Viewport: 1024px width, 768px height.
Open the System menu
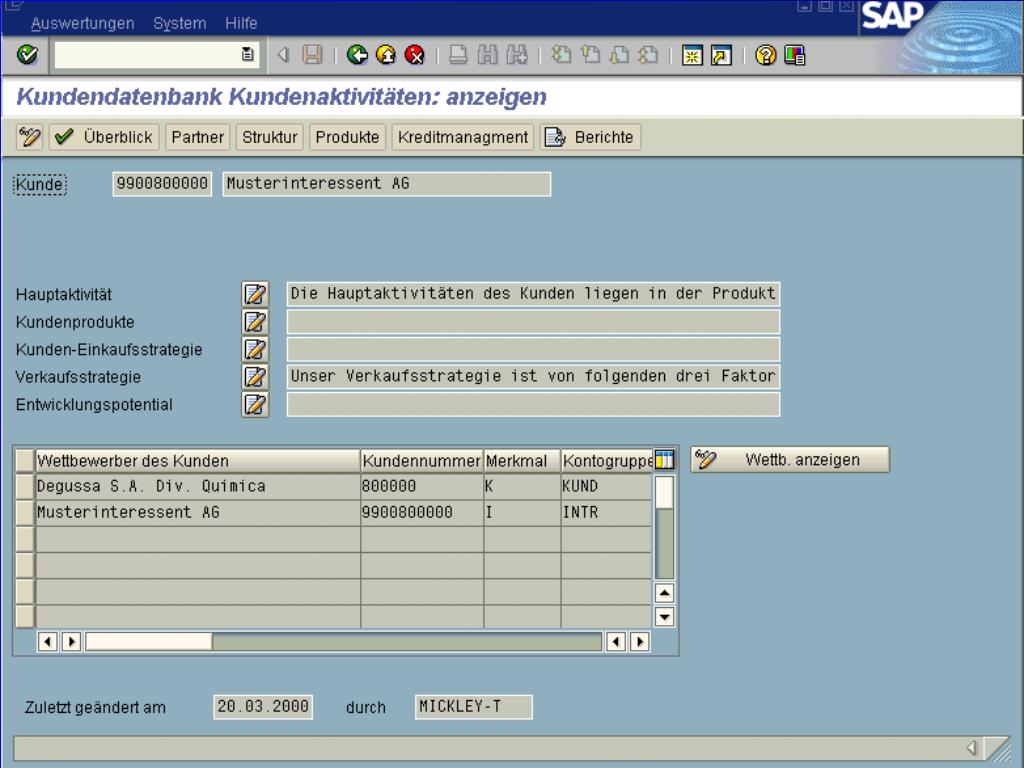pyautogui.click(x=180, y=24)
